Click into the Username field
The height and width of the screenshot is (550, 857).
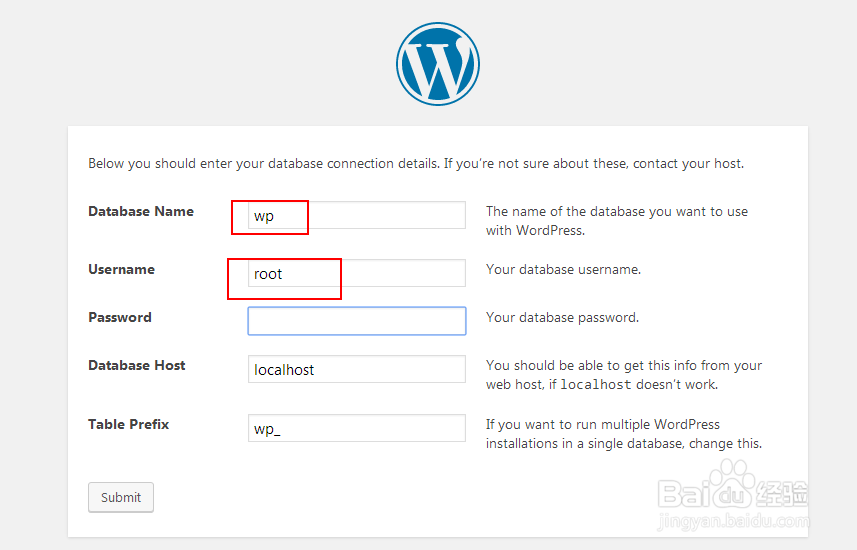coord(357,273)
